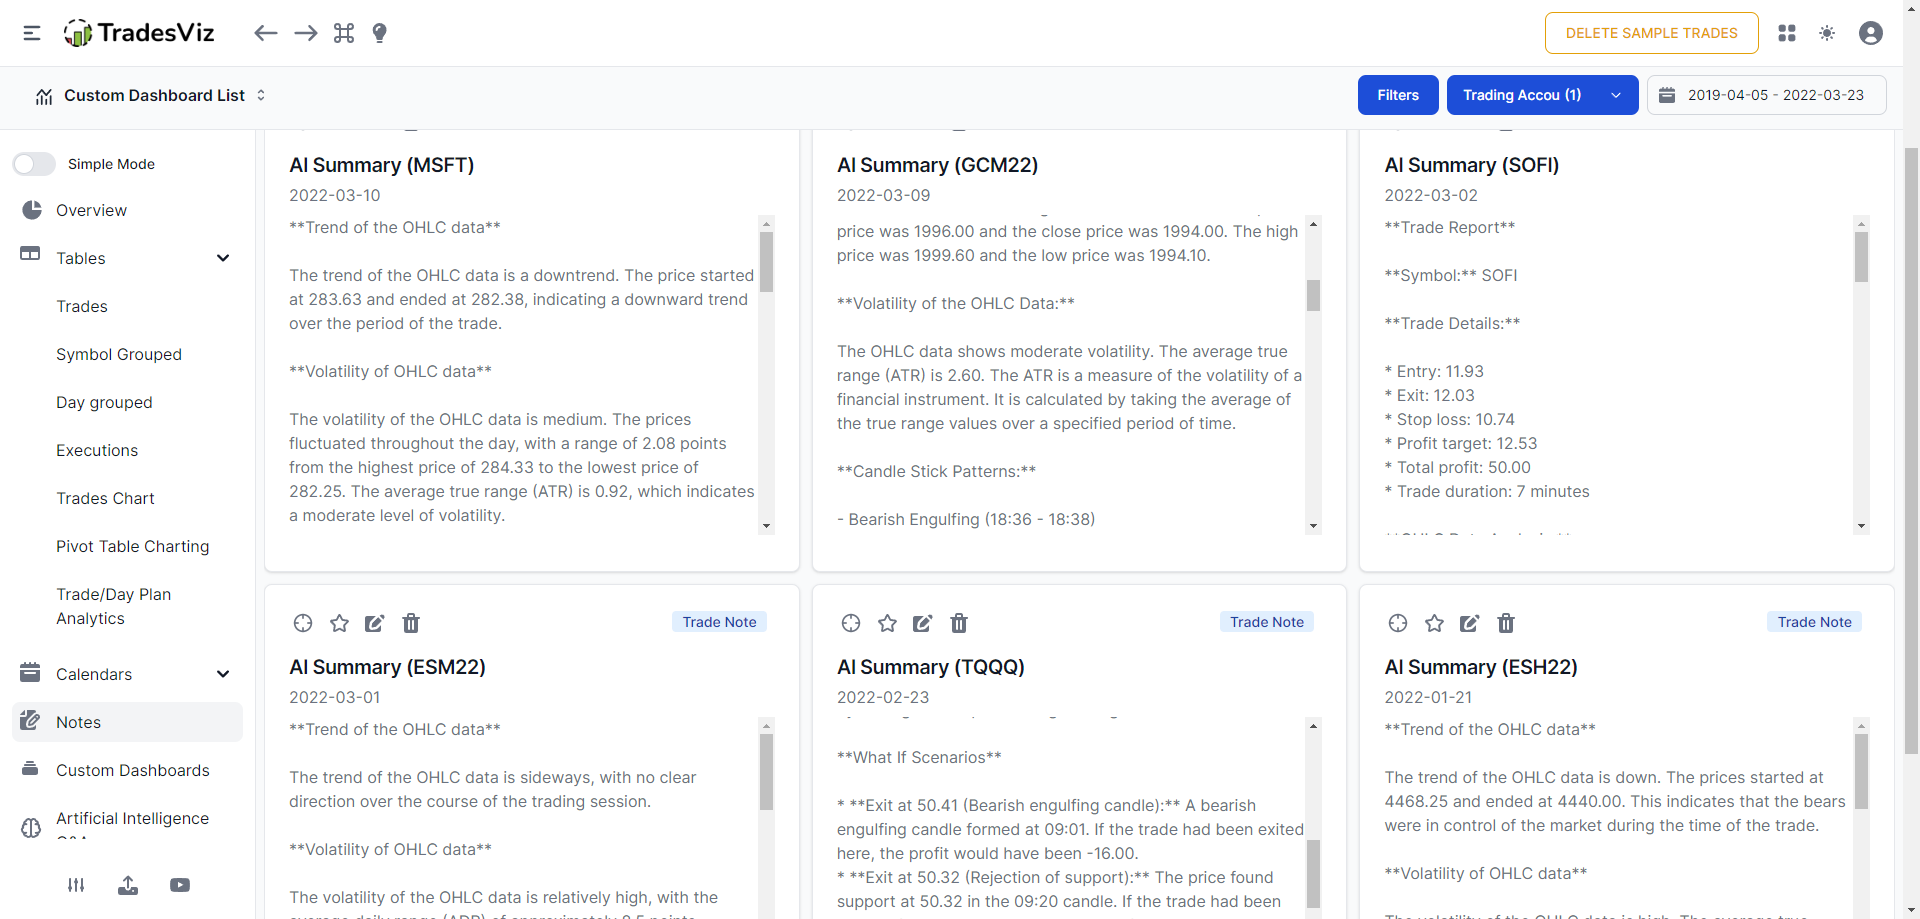The width and height of the screenshot is (1920, 919).
Task: Open the keyboard command shortcut icon
Action: pos(344,33)
